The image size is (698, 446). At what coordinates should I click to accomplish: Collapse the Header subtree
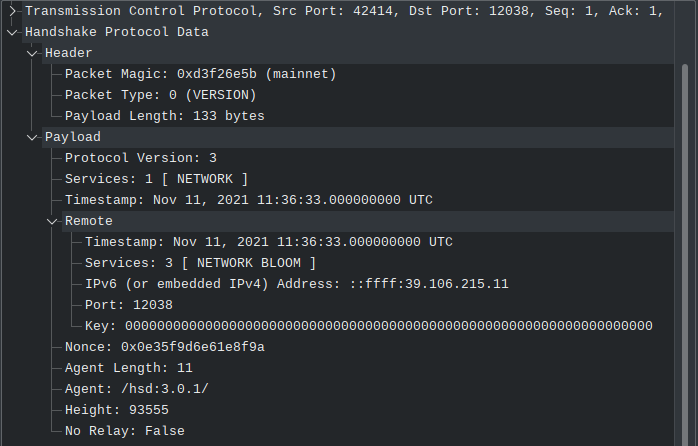pyautogui.click(x=32, y=52)
